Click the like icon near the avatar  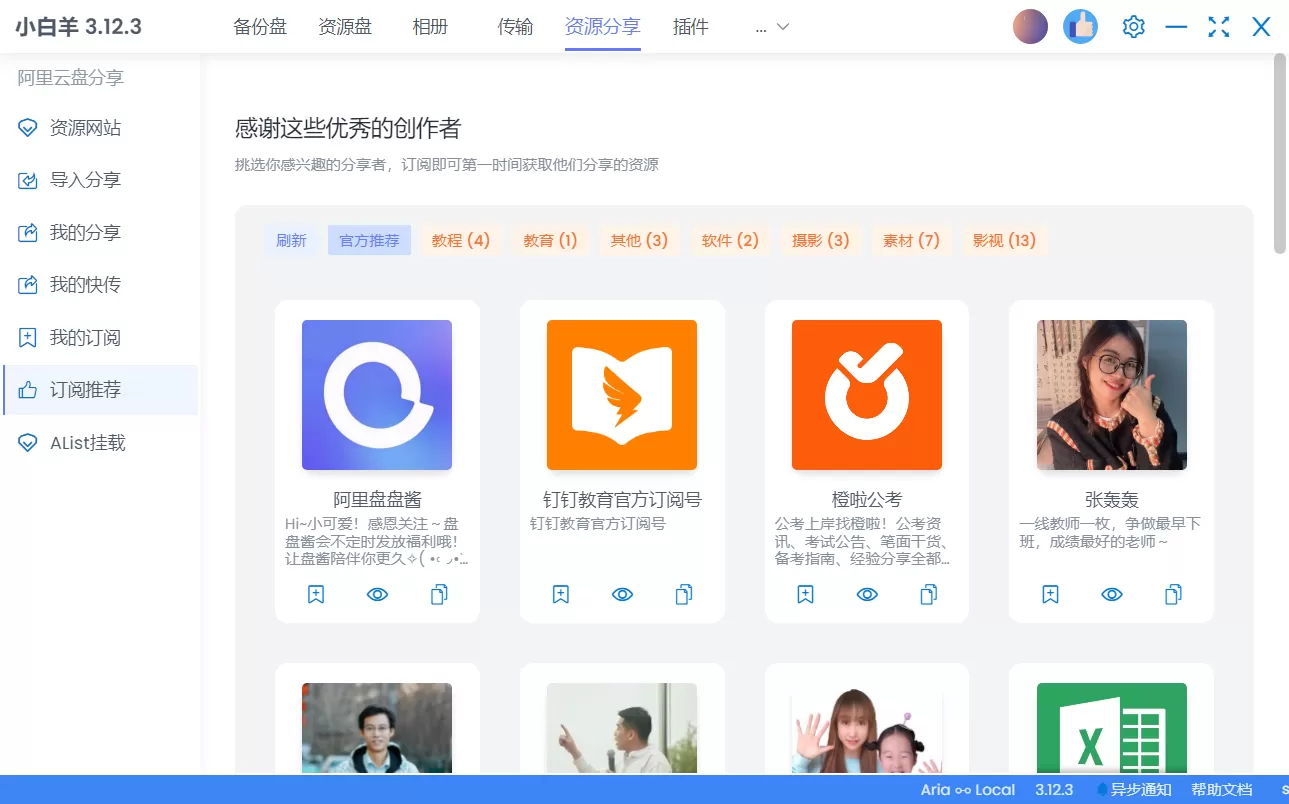pos(1080,26)
